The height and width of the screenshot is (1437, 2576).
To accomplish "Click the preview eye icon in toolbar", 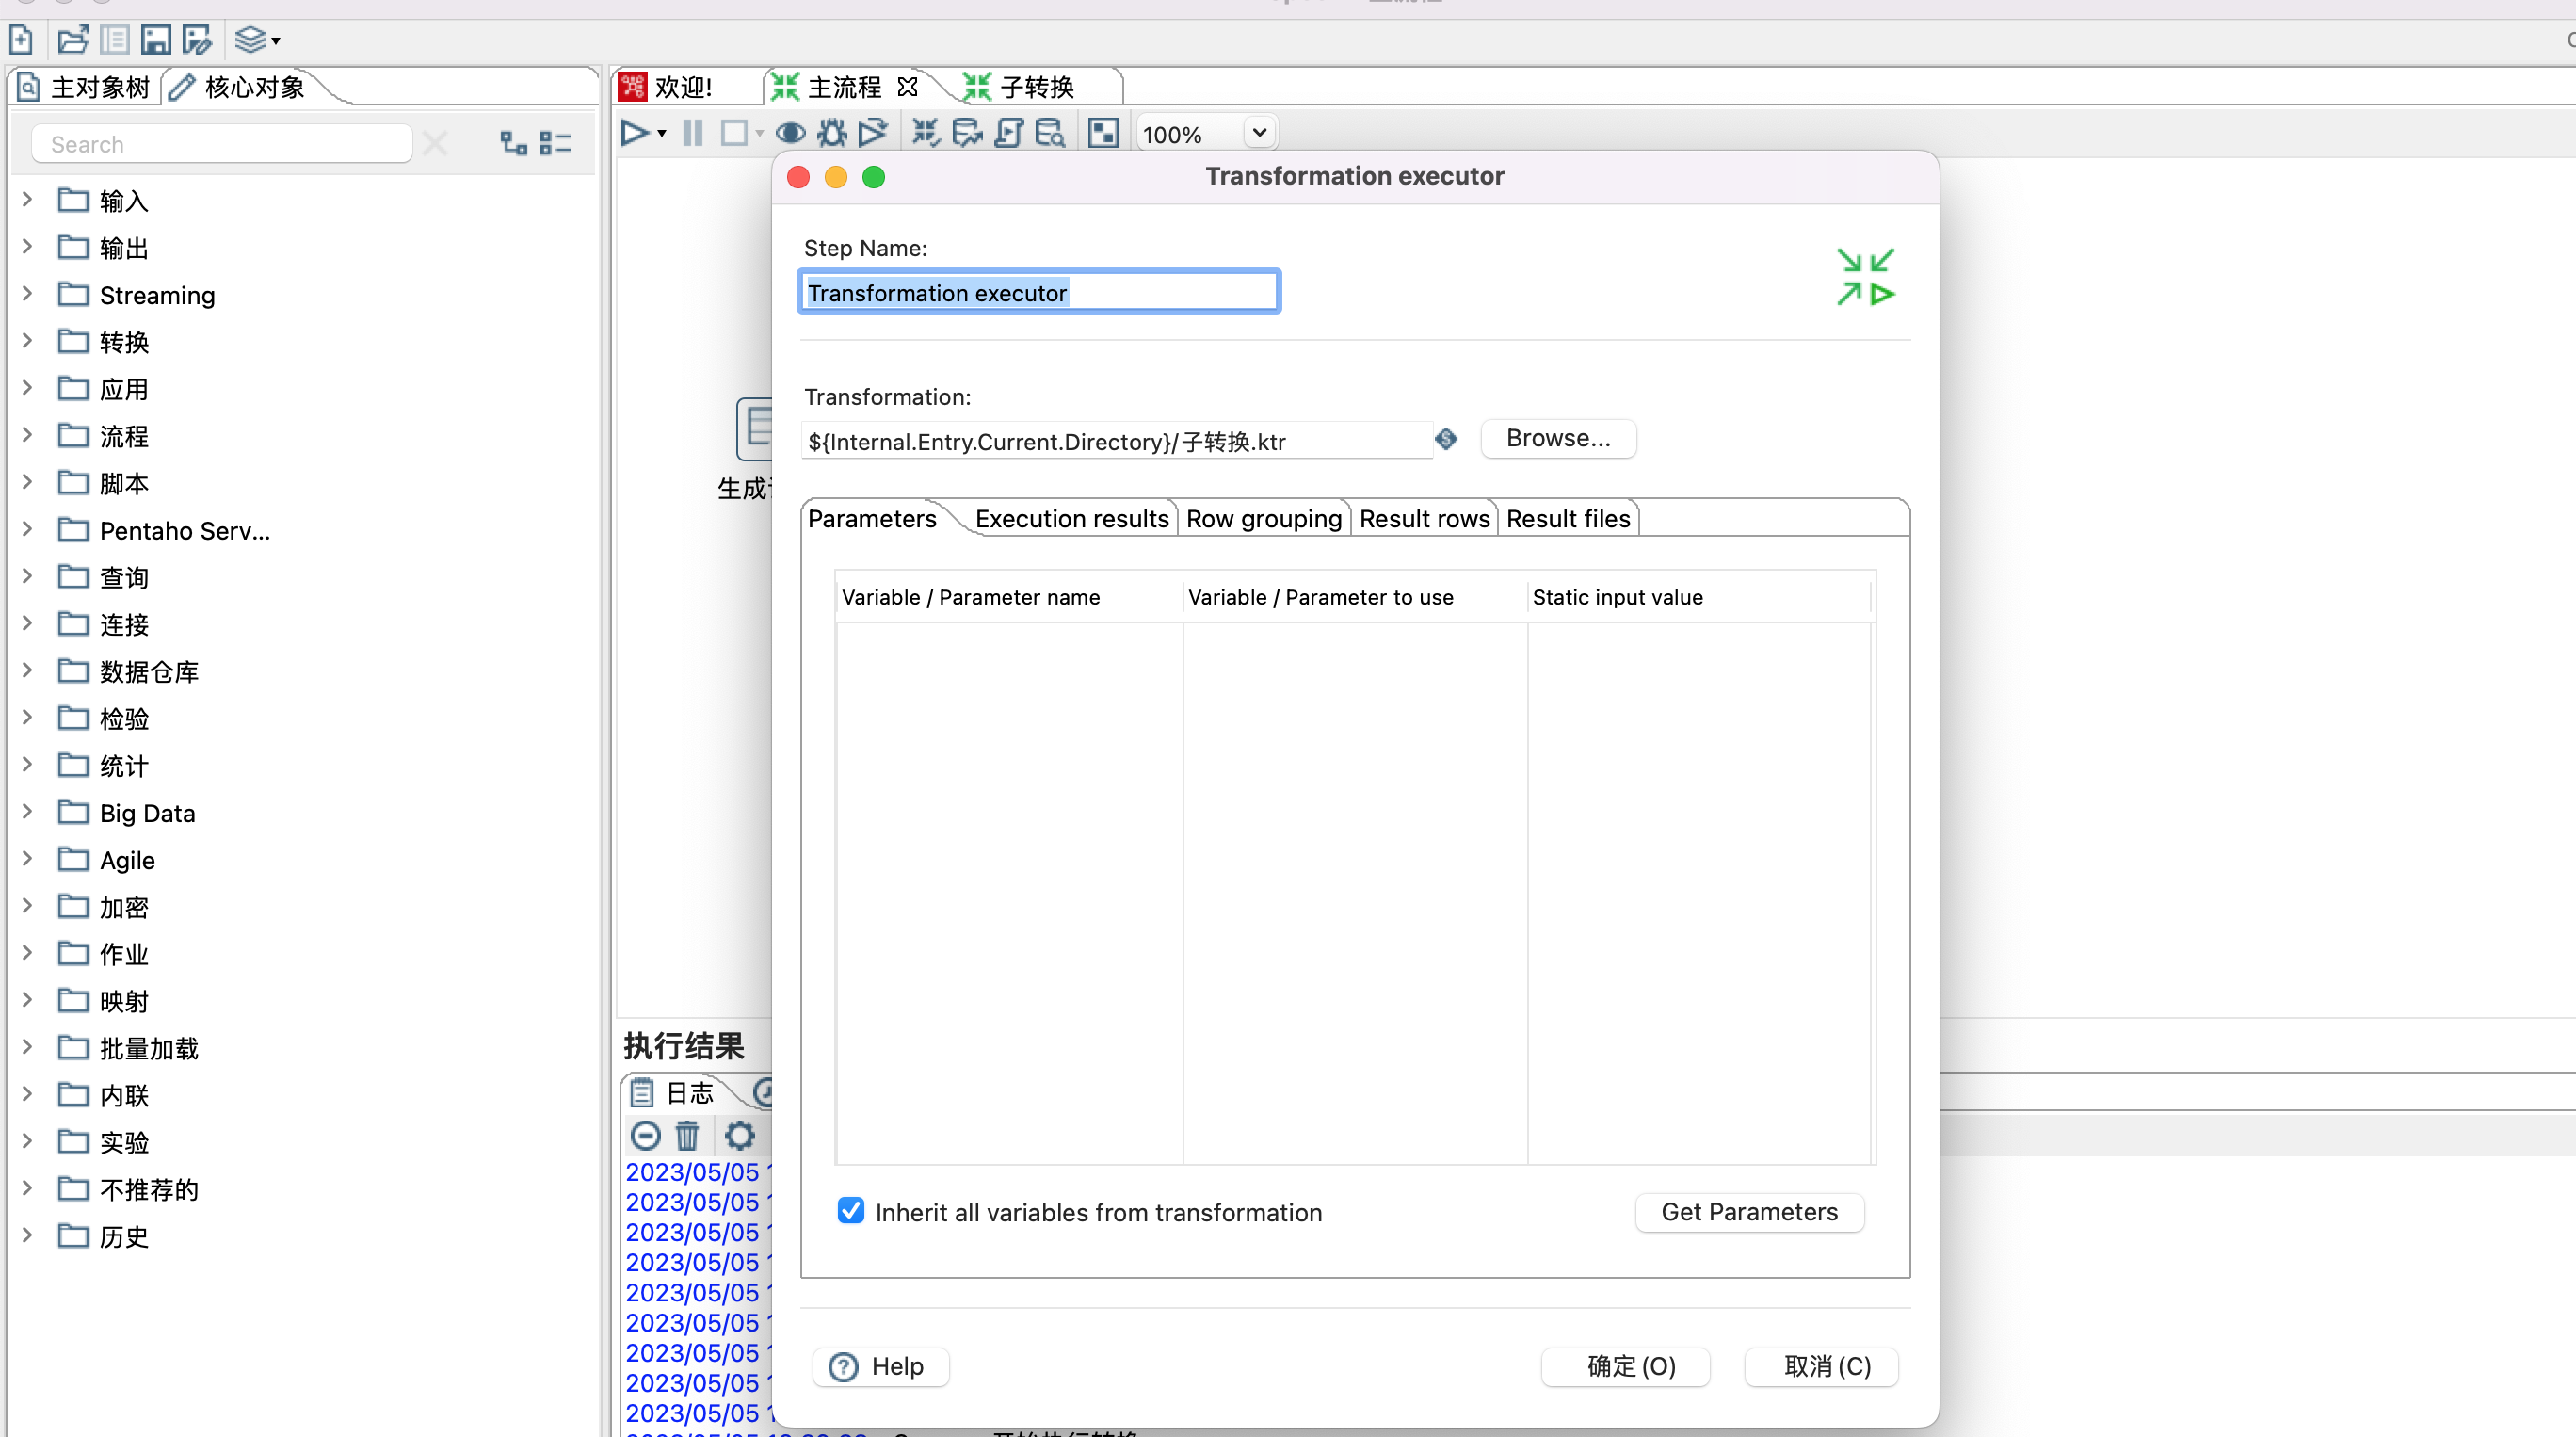I will click(790, 133).
